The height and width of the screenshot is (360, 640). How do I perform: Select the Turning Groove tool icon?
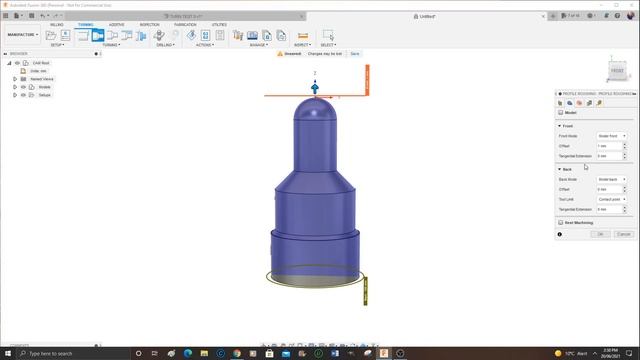tap(127, 36)
